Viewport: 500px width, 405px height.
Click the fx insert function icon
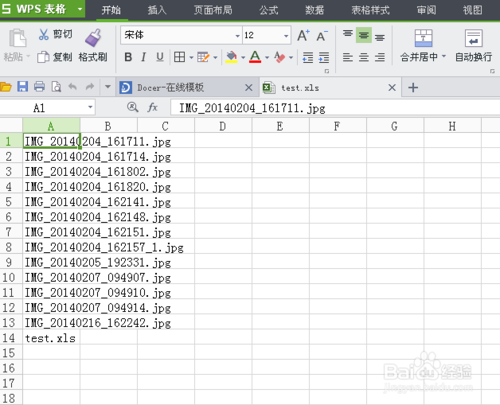[x=153, y=107]
